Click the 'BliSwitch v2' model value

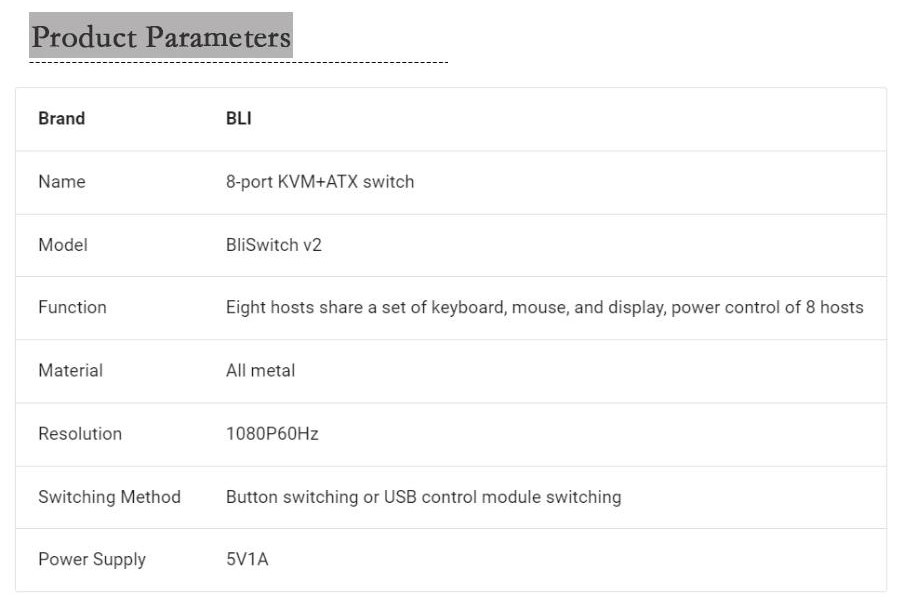point(273,245)
